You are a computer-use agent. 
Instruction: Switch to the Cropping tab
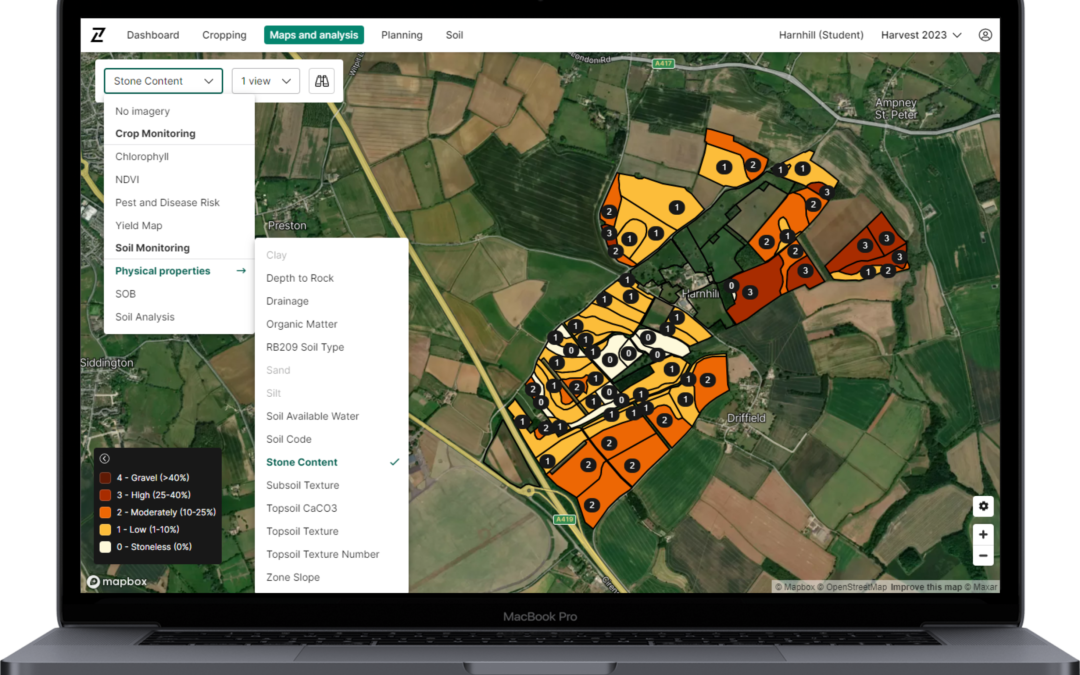224,34
